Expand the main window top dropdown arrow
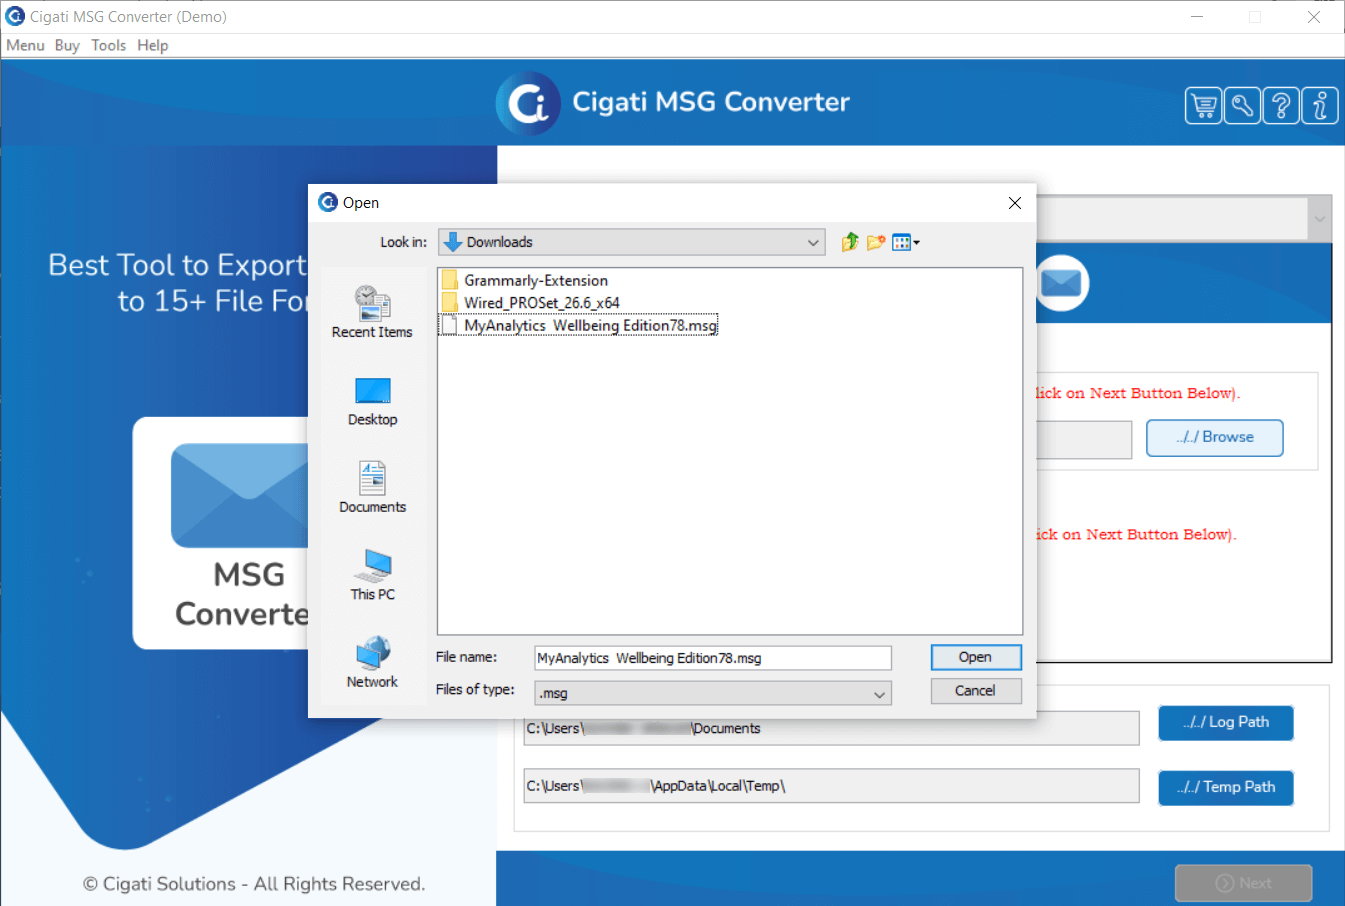The height and width of the screenshot is (906, 1345). [1320, 219]
